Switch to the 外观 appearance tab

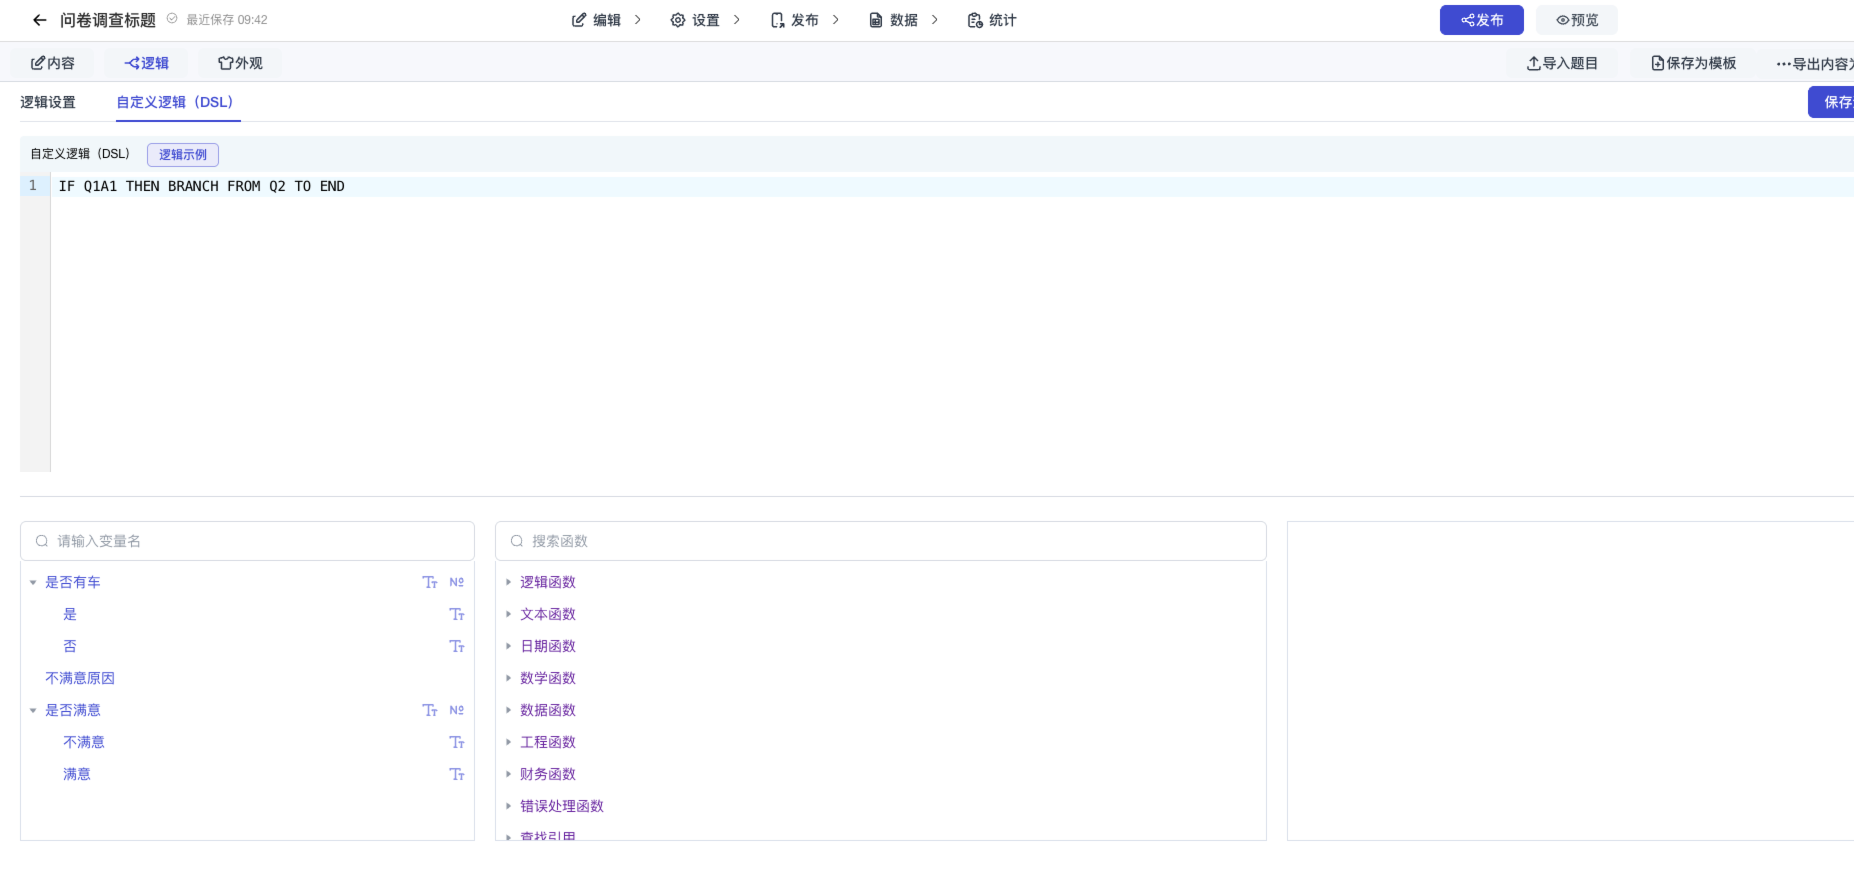pyautogui.click(x=241, y=63)
